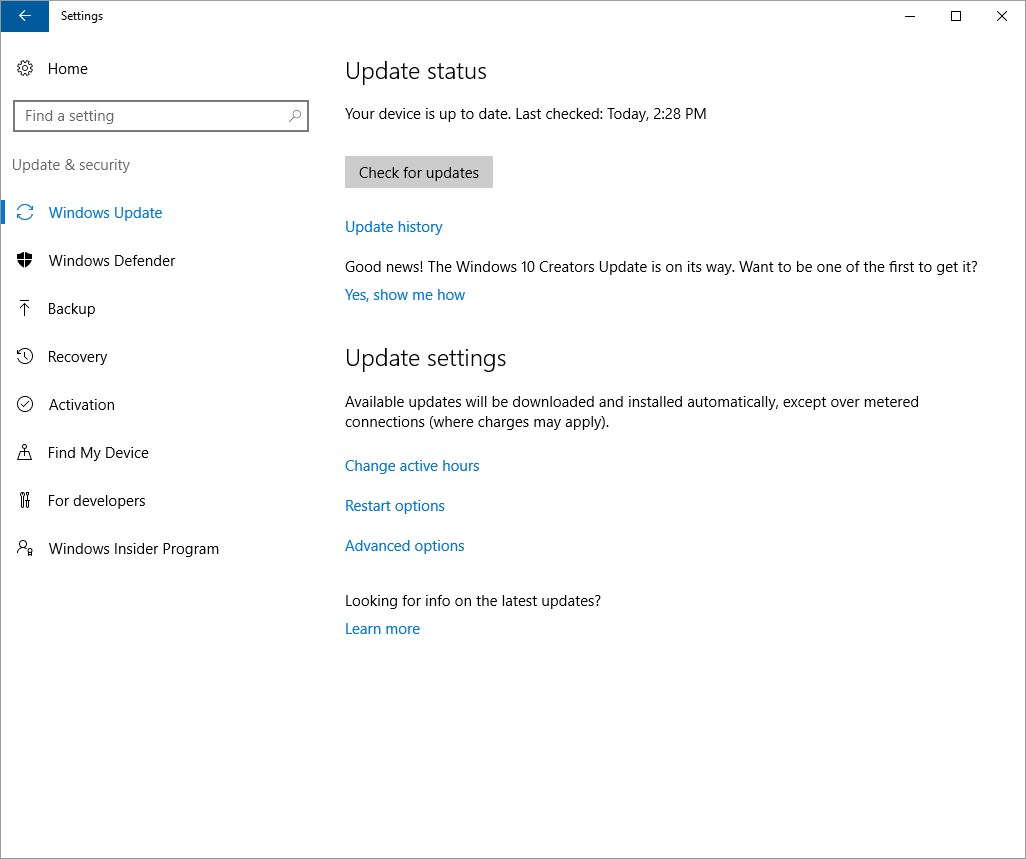Click the Recovery clock icon

coord(25,356)
